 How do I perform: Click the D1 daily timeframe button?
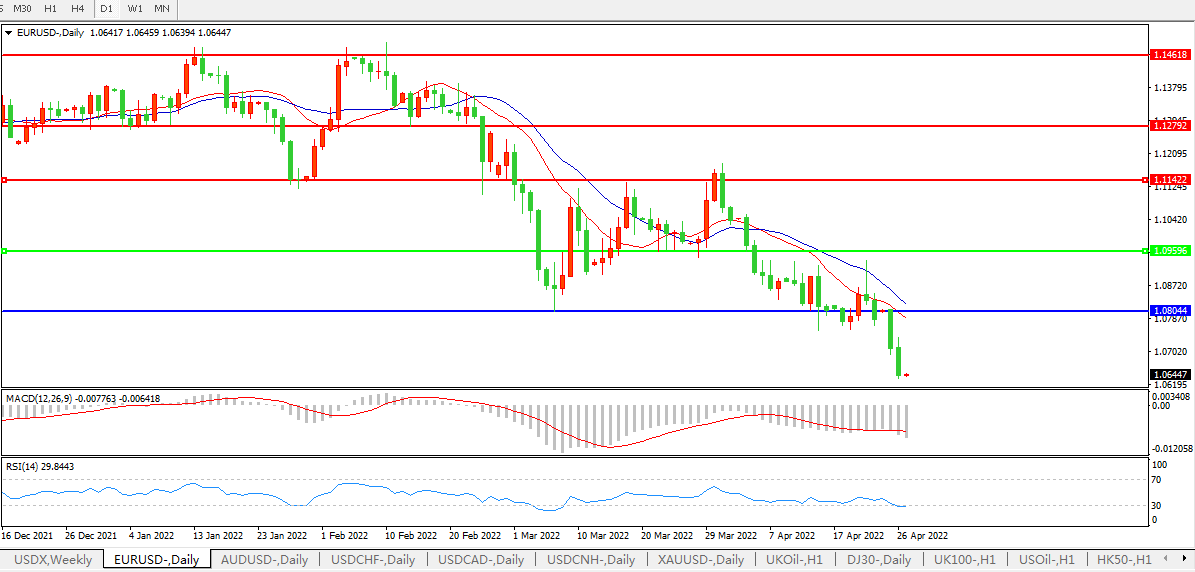106,9
